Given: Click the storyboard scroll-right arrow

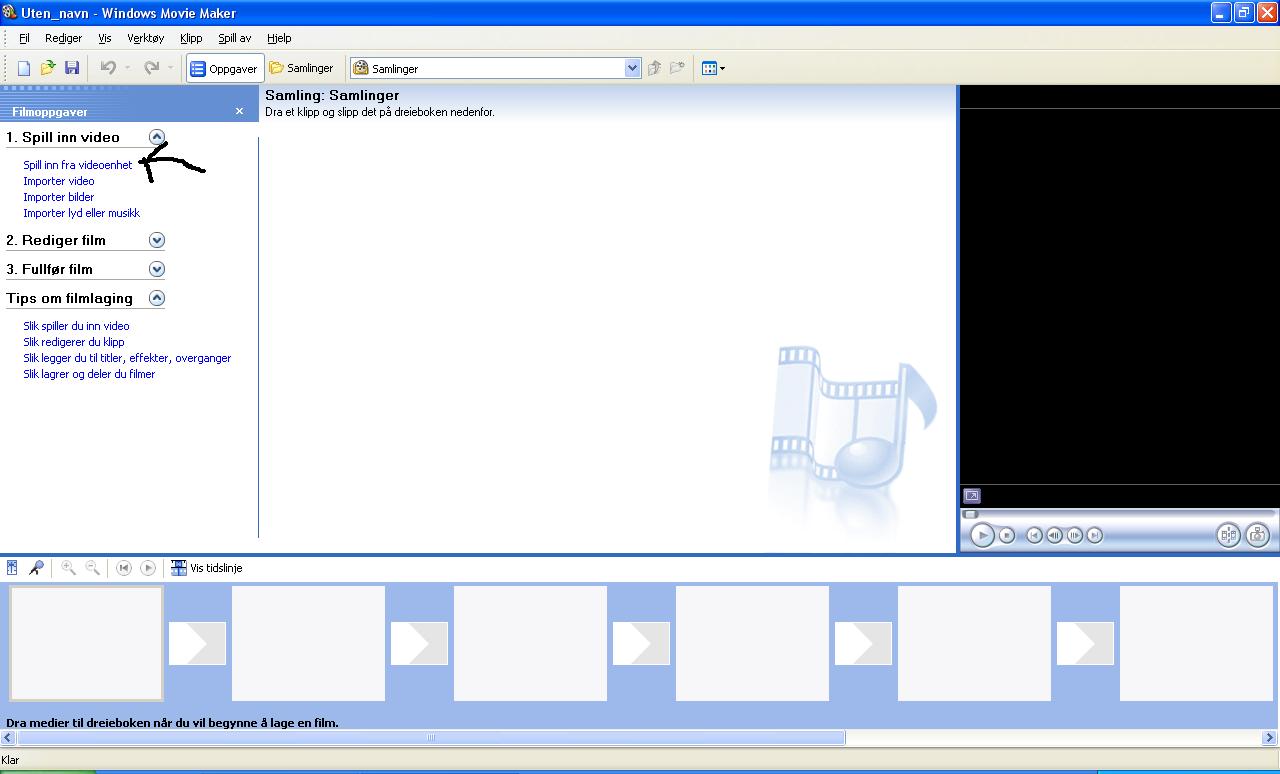Looking at the screenshot, I should 1270,738.
